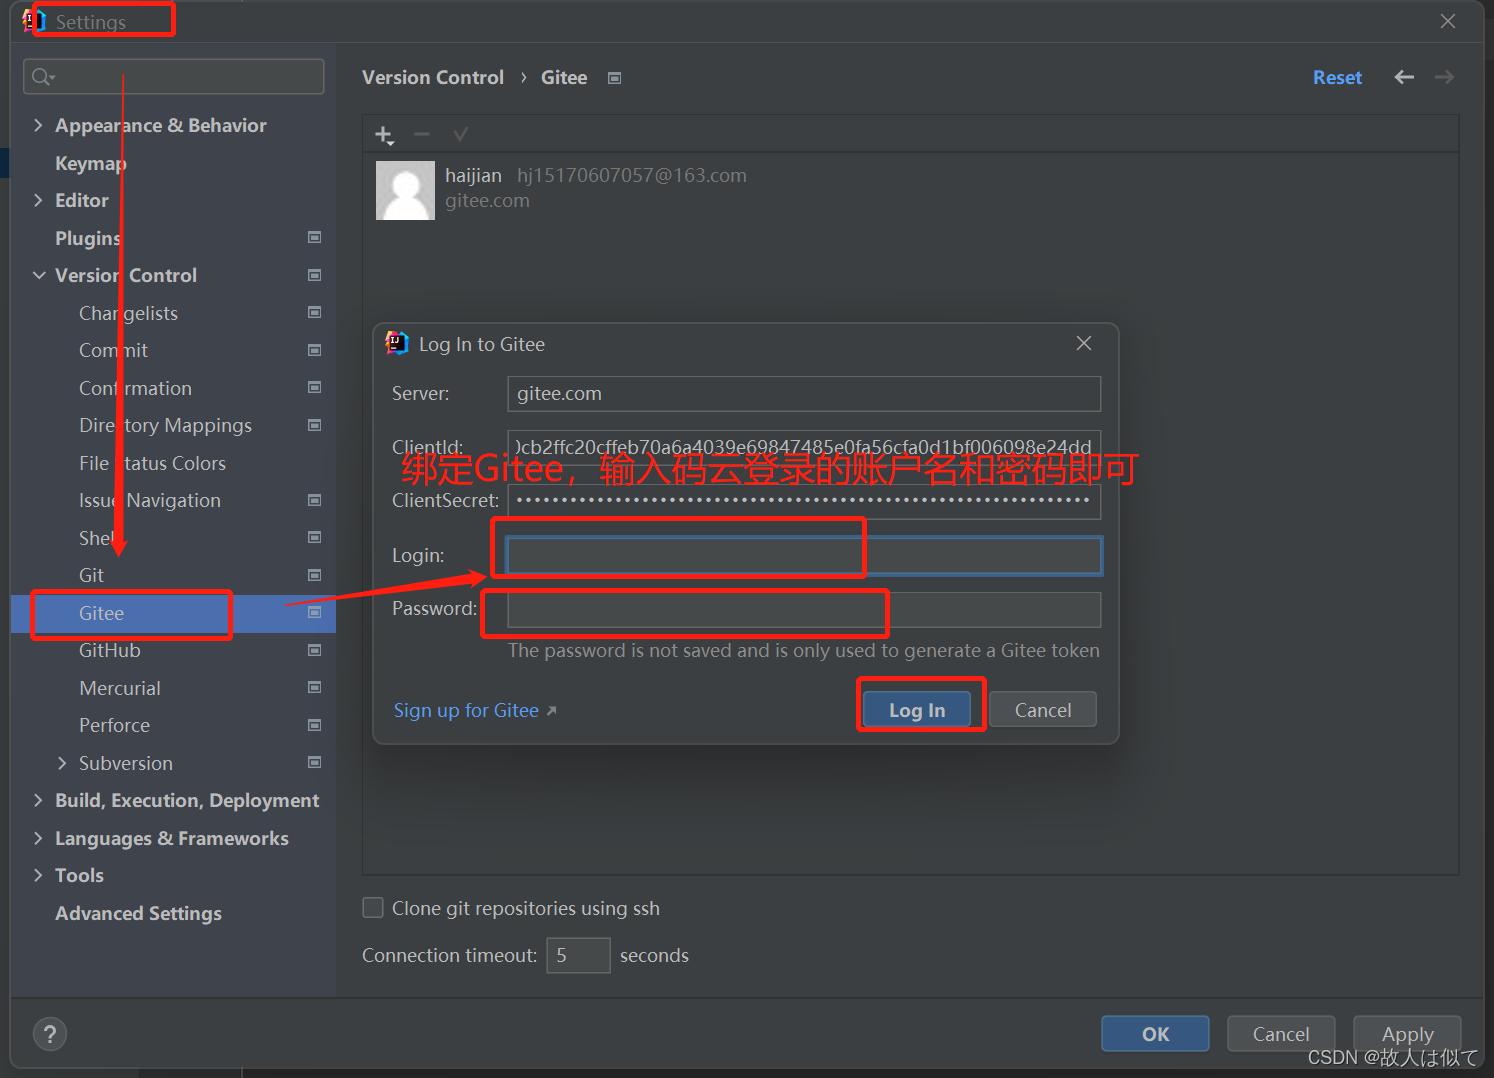Focus the Login input field

[x=804, y=555]
